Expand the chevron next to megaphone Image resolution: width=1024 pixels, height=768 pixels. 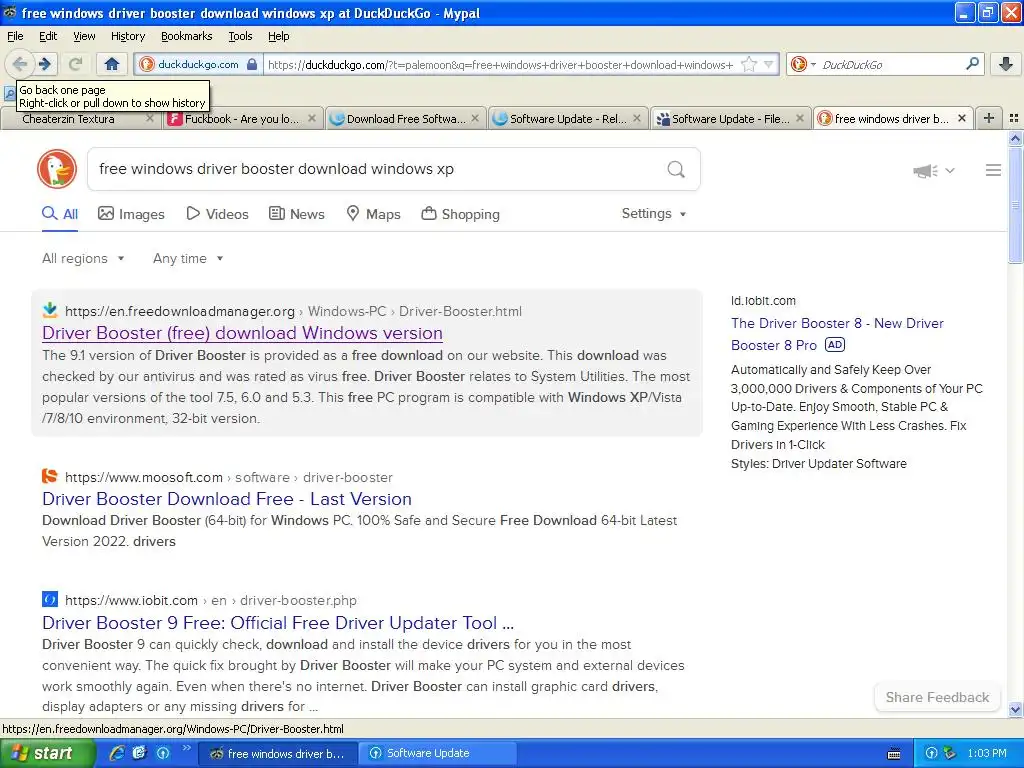pos(950,170)
